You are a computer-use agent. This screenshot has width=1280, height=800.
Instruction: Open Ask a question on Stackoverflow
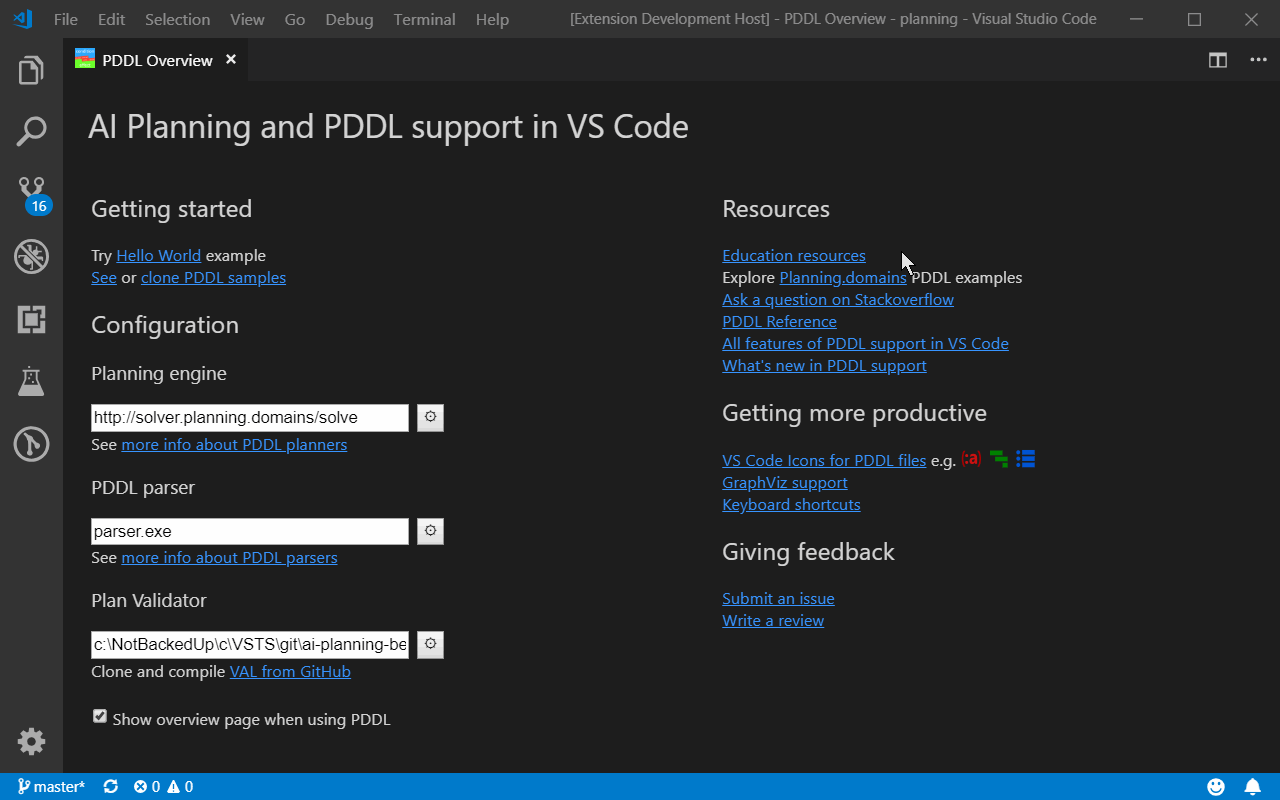838,299
